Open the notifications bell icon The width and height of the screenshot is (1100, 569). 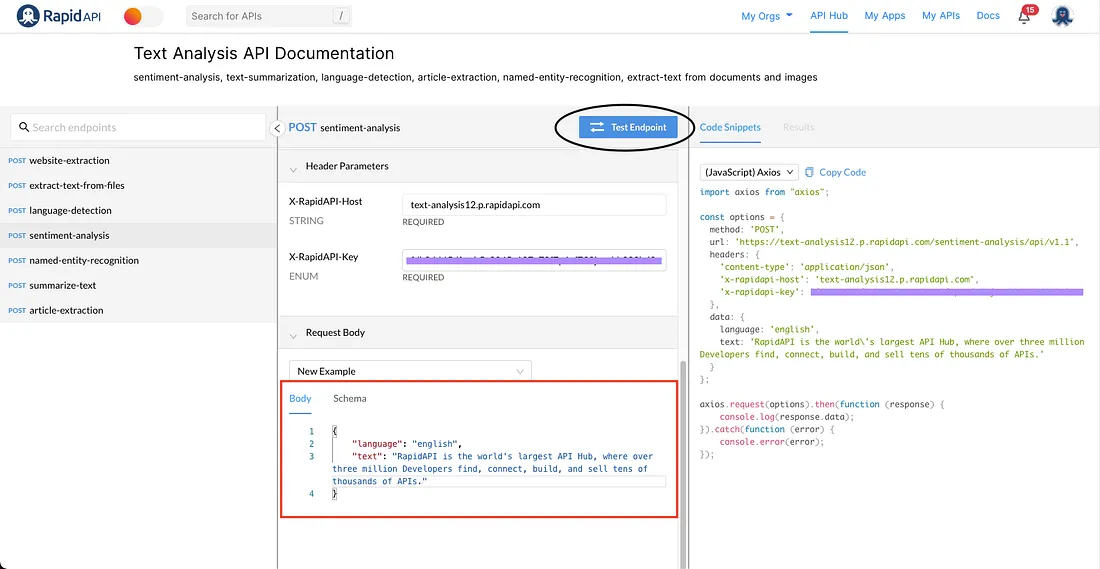click(x=1025, y=17)
